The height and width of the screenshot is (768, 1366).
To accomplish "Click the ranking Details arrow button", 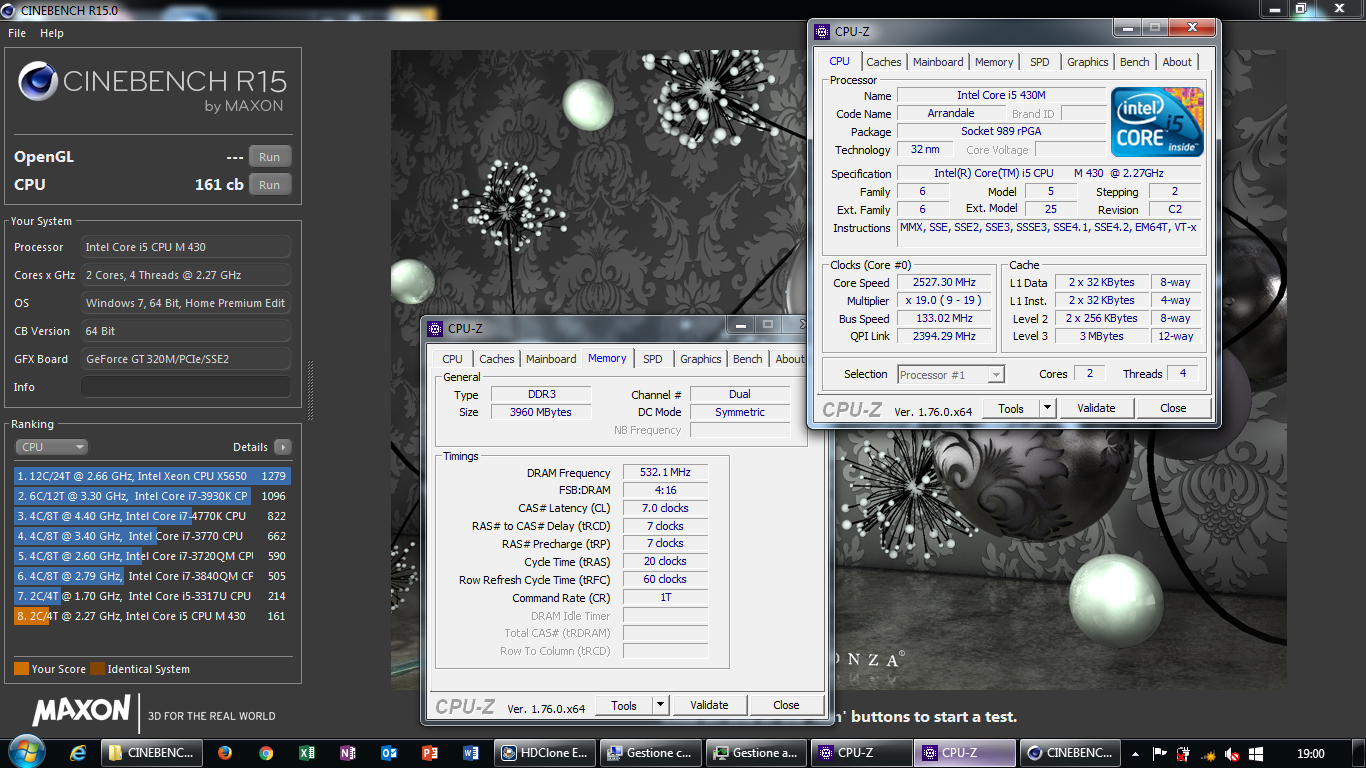I will click(x=283, y=447).
